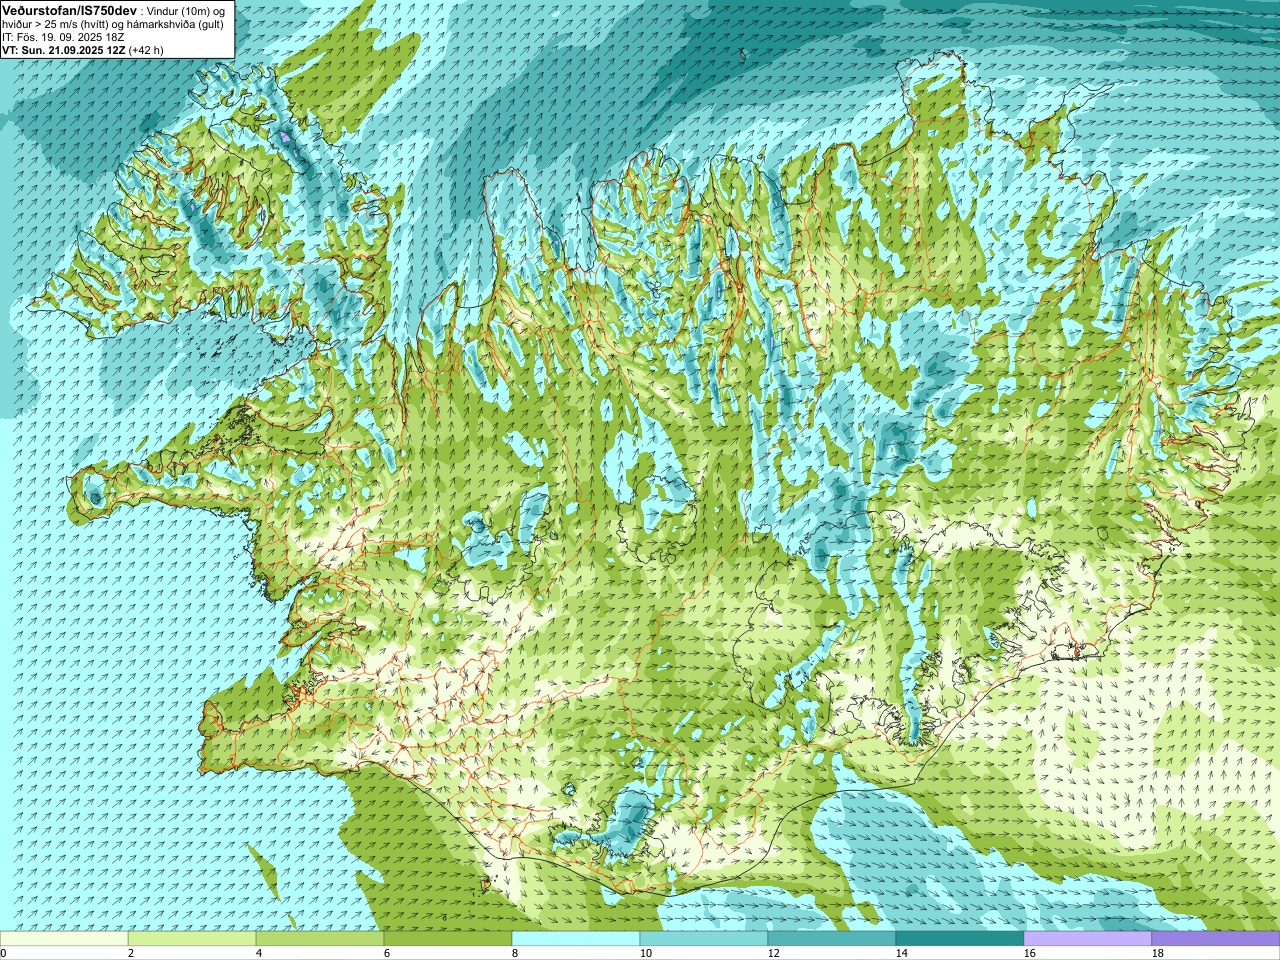Click the "Veðurstofan/IS750dev" title text
Image resolution: width=1280 pixels, height=960 pixels.
click(x=69, y=9)
